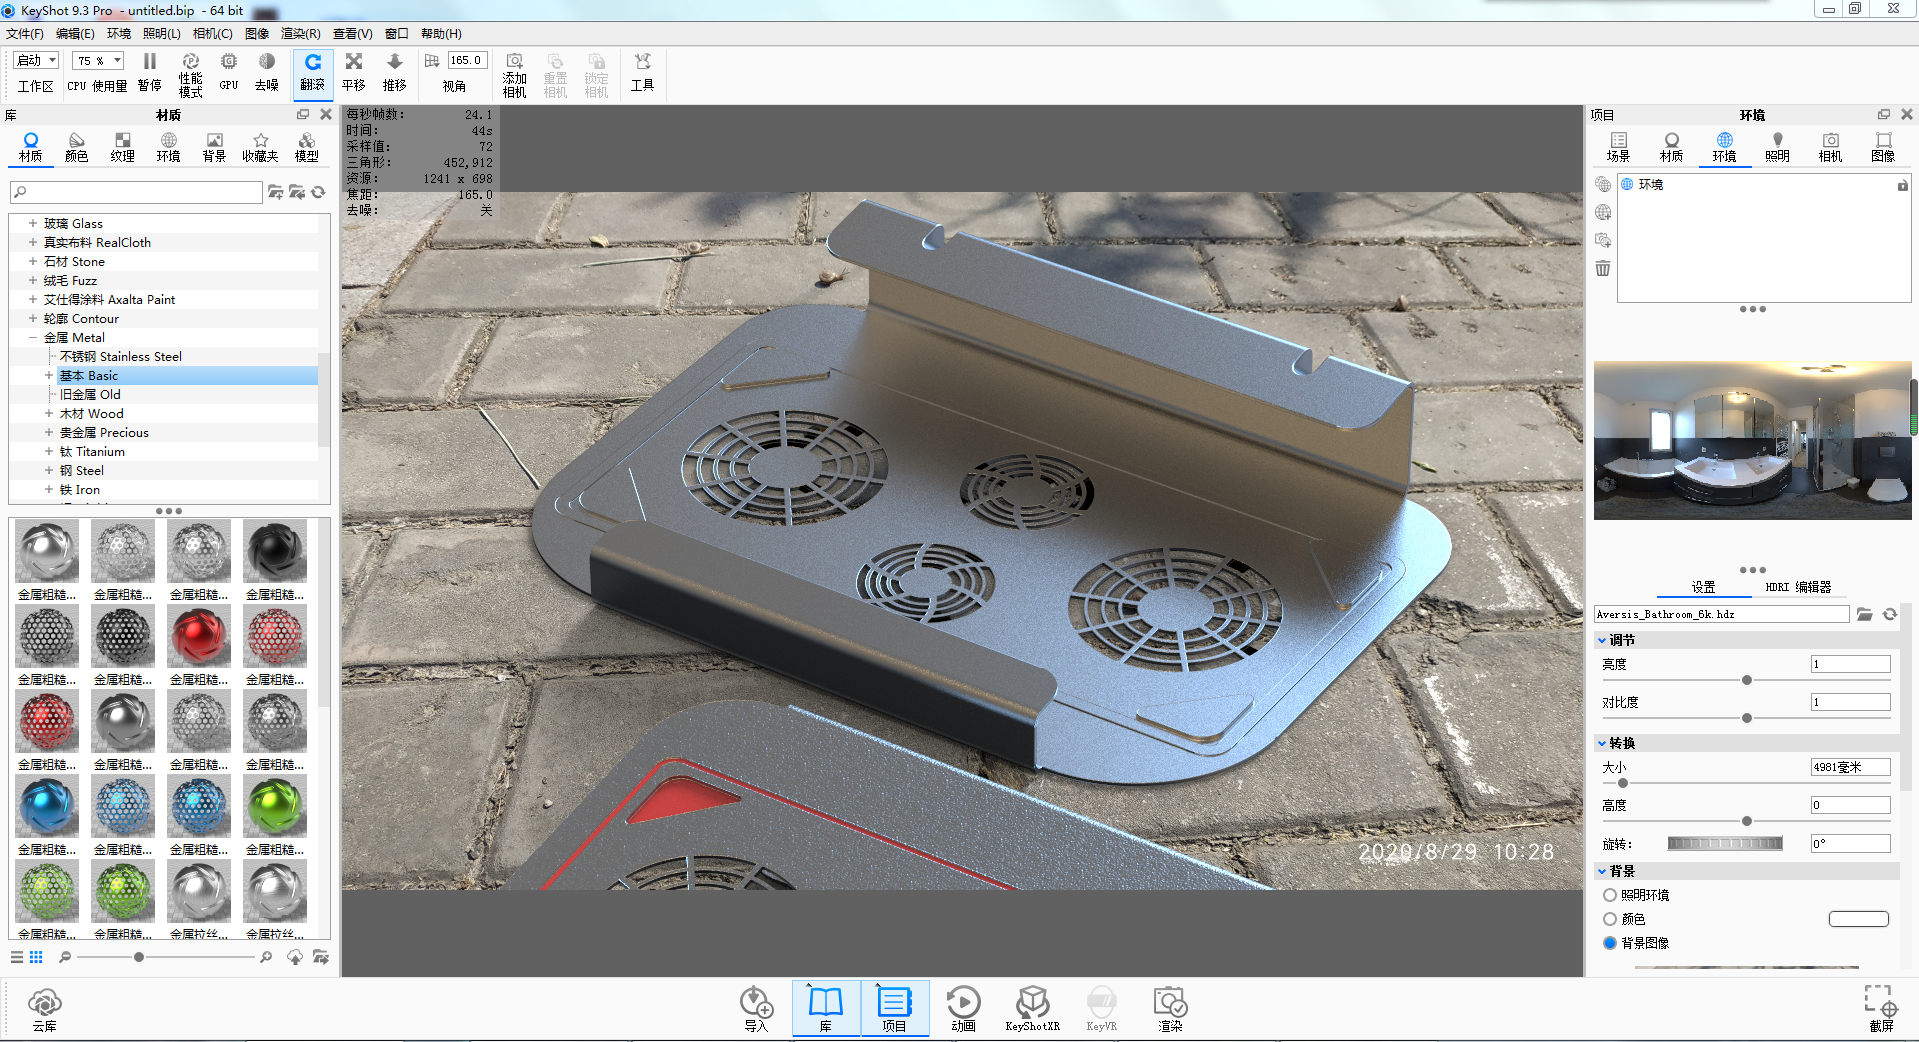1919x1042 pixels.
Task: Select the 平移 pan tool
Action: pos(354,73)
